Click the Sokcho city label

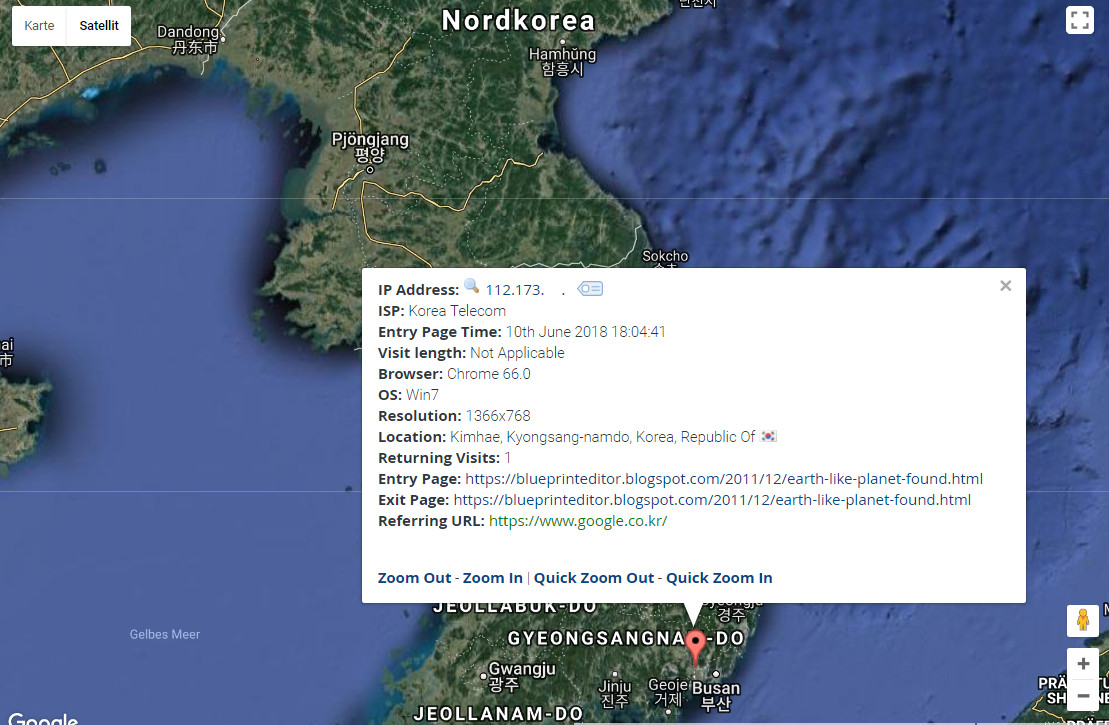(665, 258)
